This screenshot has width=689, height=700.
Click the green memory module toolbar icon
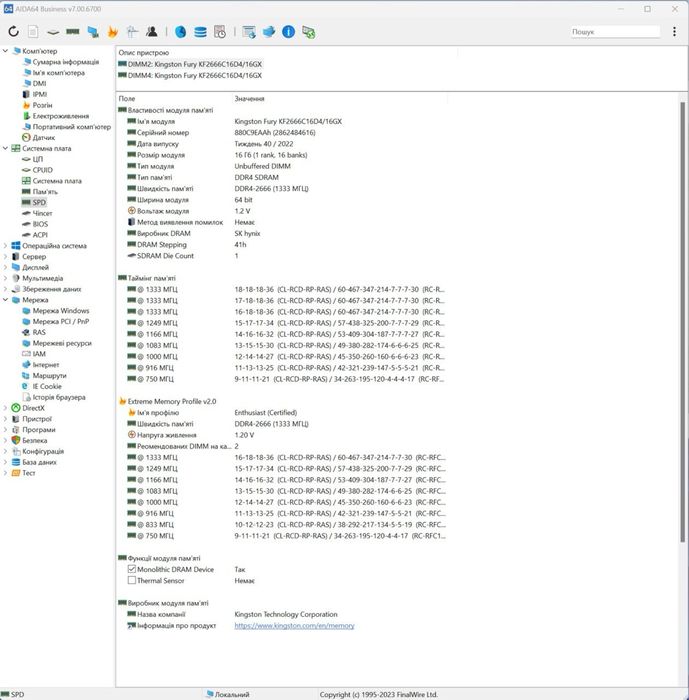73,32
